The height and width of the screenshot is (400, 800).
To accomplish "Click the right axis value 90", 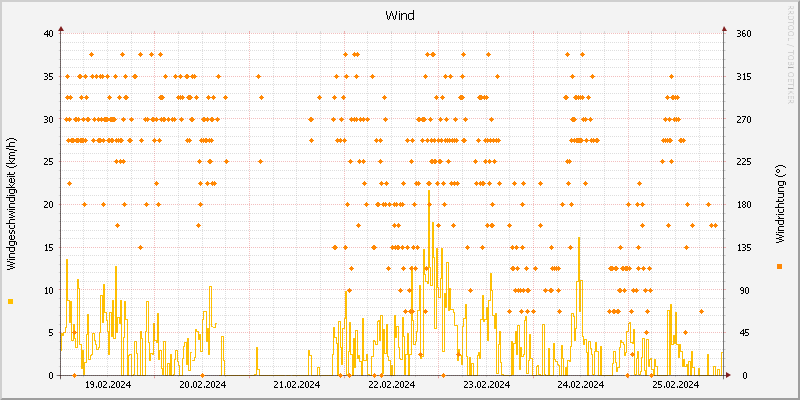I will [743, 290].
